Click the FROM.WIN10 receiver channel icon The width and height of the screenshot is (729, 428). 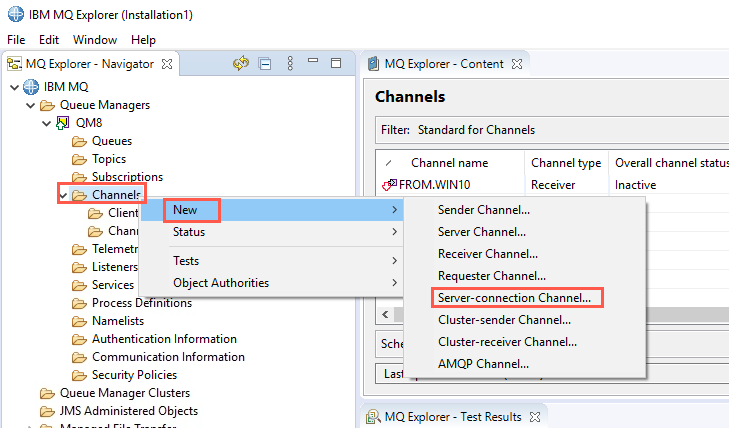pos(389,185)
